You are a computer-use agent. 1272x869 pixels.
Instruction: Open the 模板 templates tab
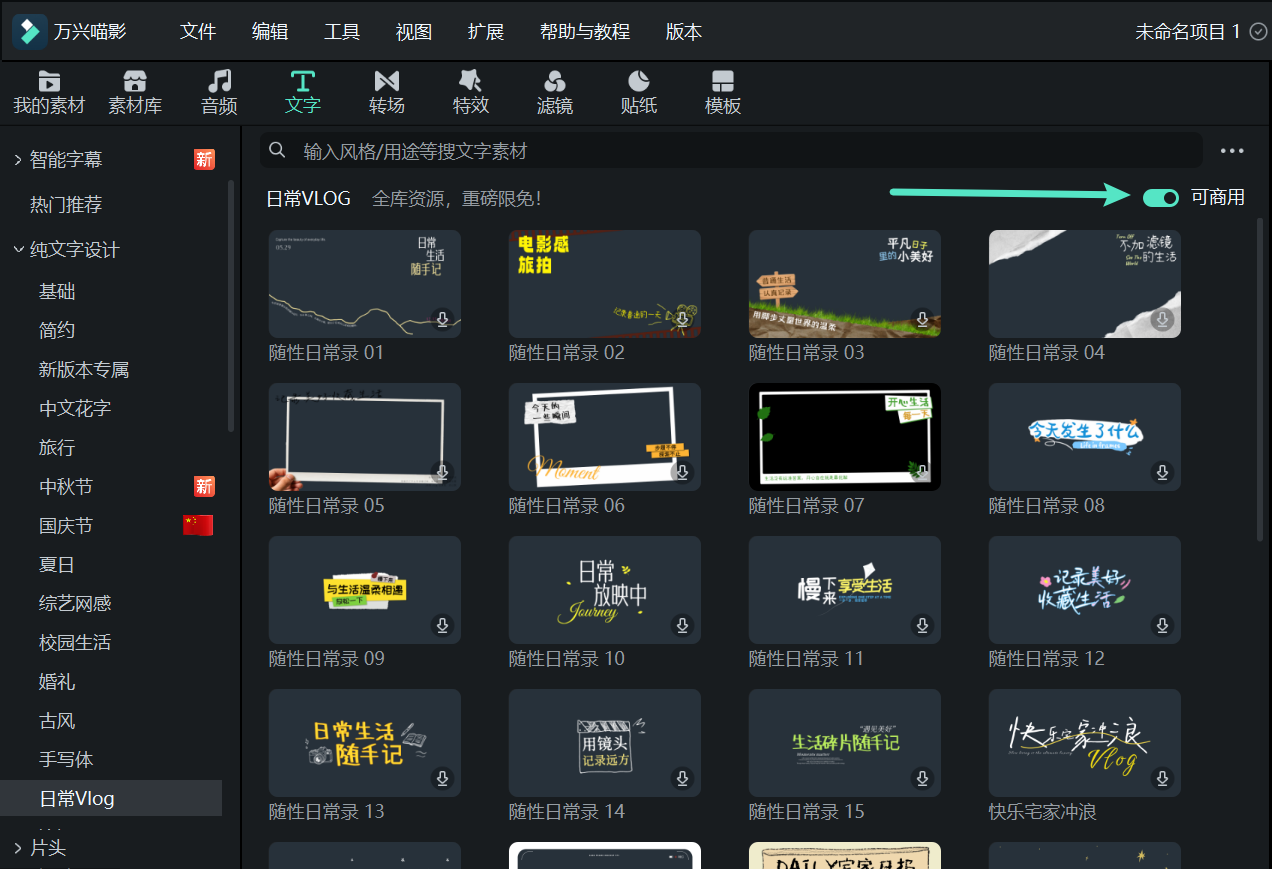point(723,93)
